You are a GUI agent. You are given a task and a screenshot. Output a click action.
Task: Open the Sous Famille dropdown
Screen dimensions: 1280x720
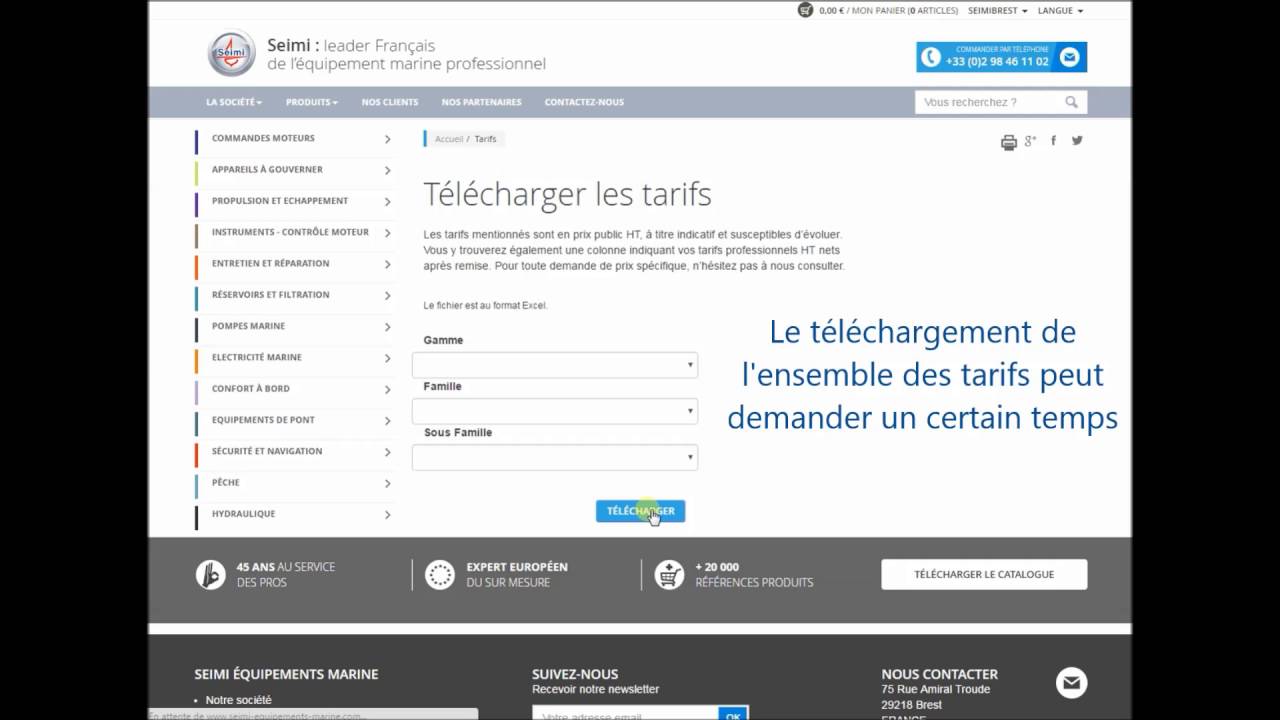(555, 457)
